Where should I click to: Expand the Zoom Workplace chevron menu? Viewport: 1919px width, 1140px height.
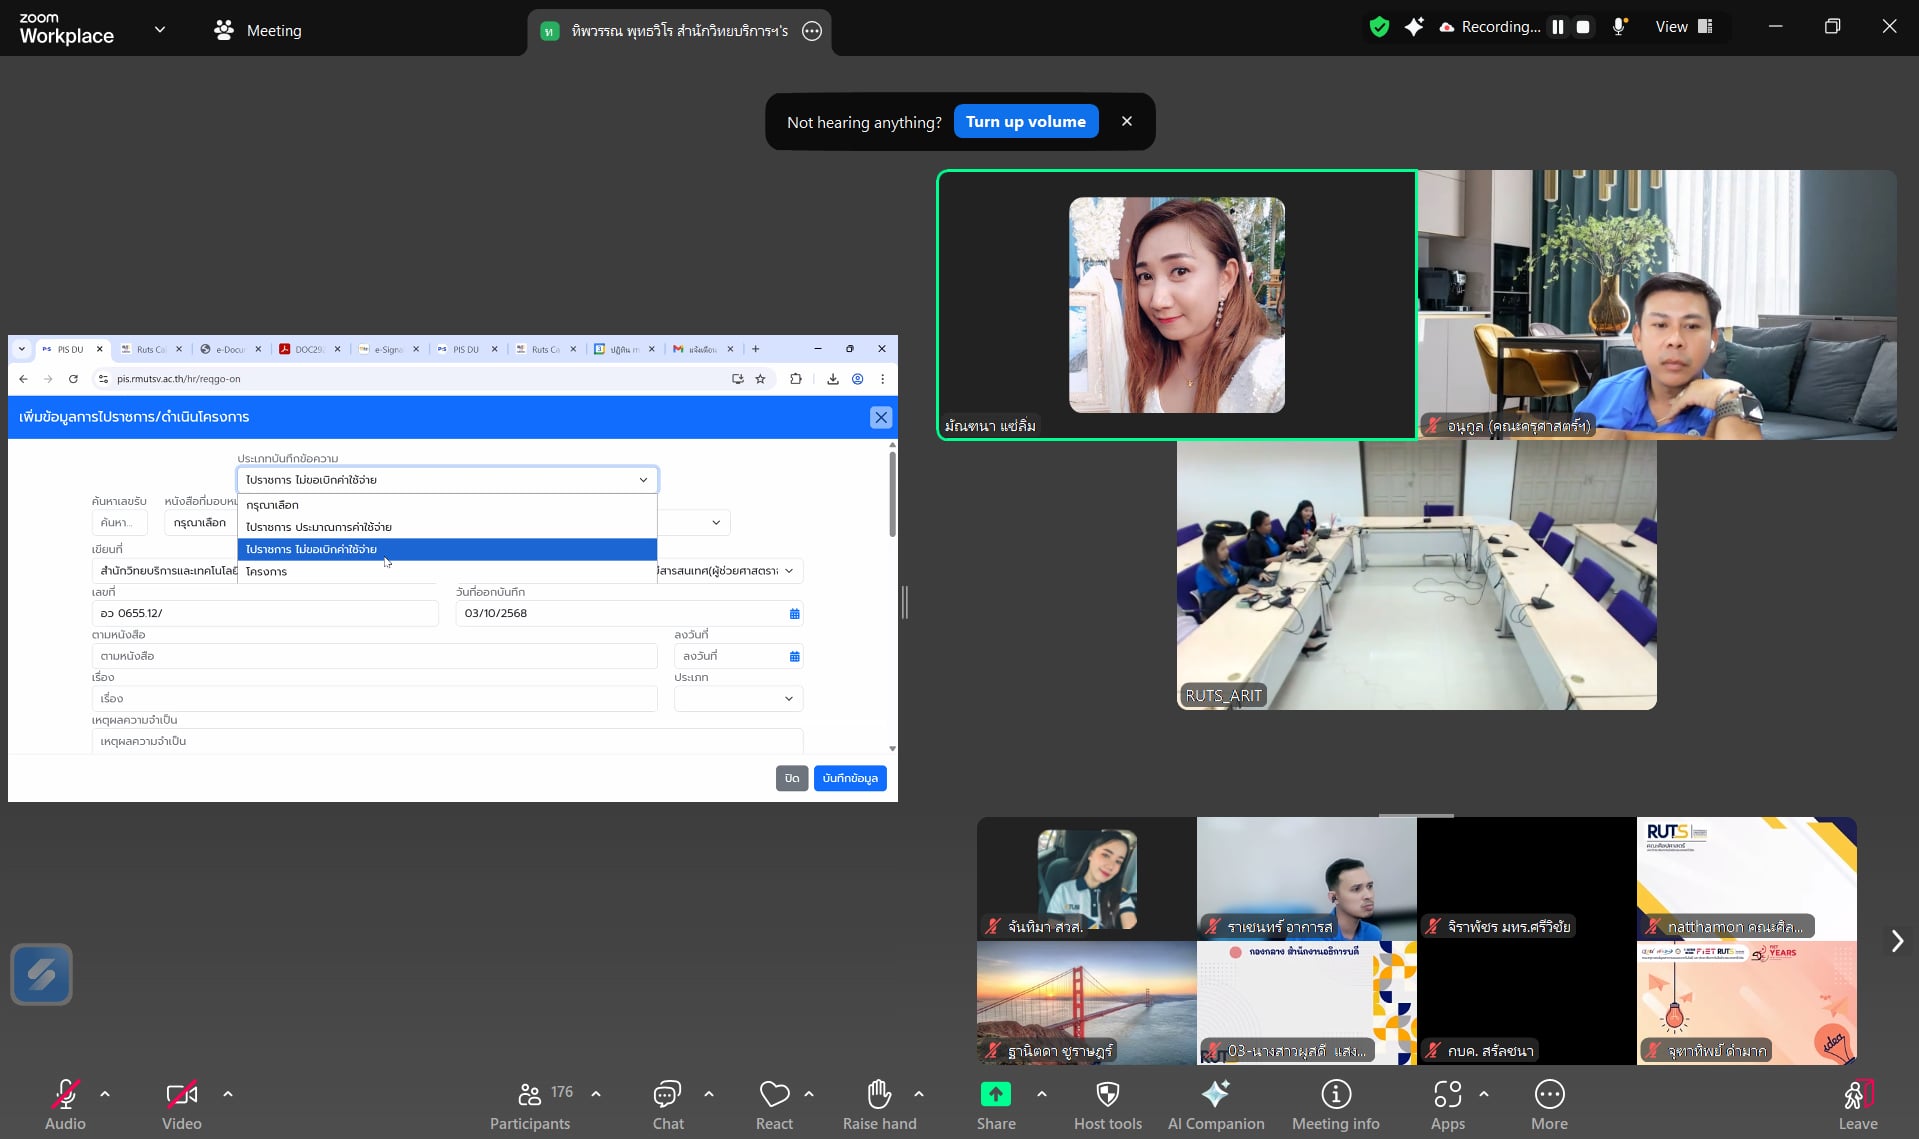click(x=160, y=30)
